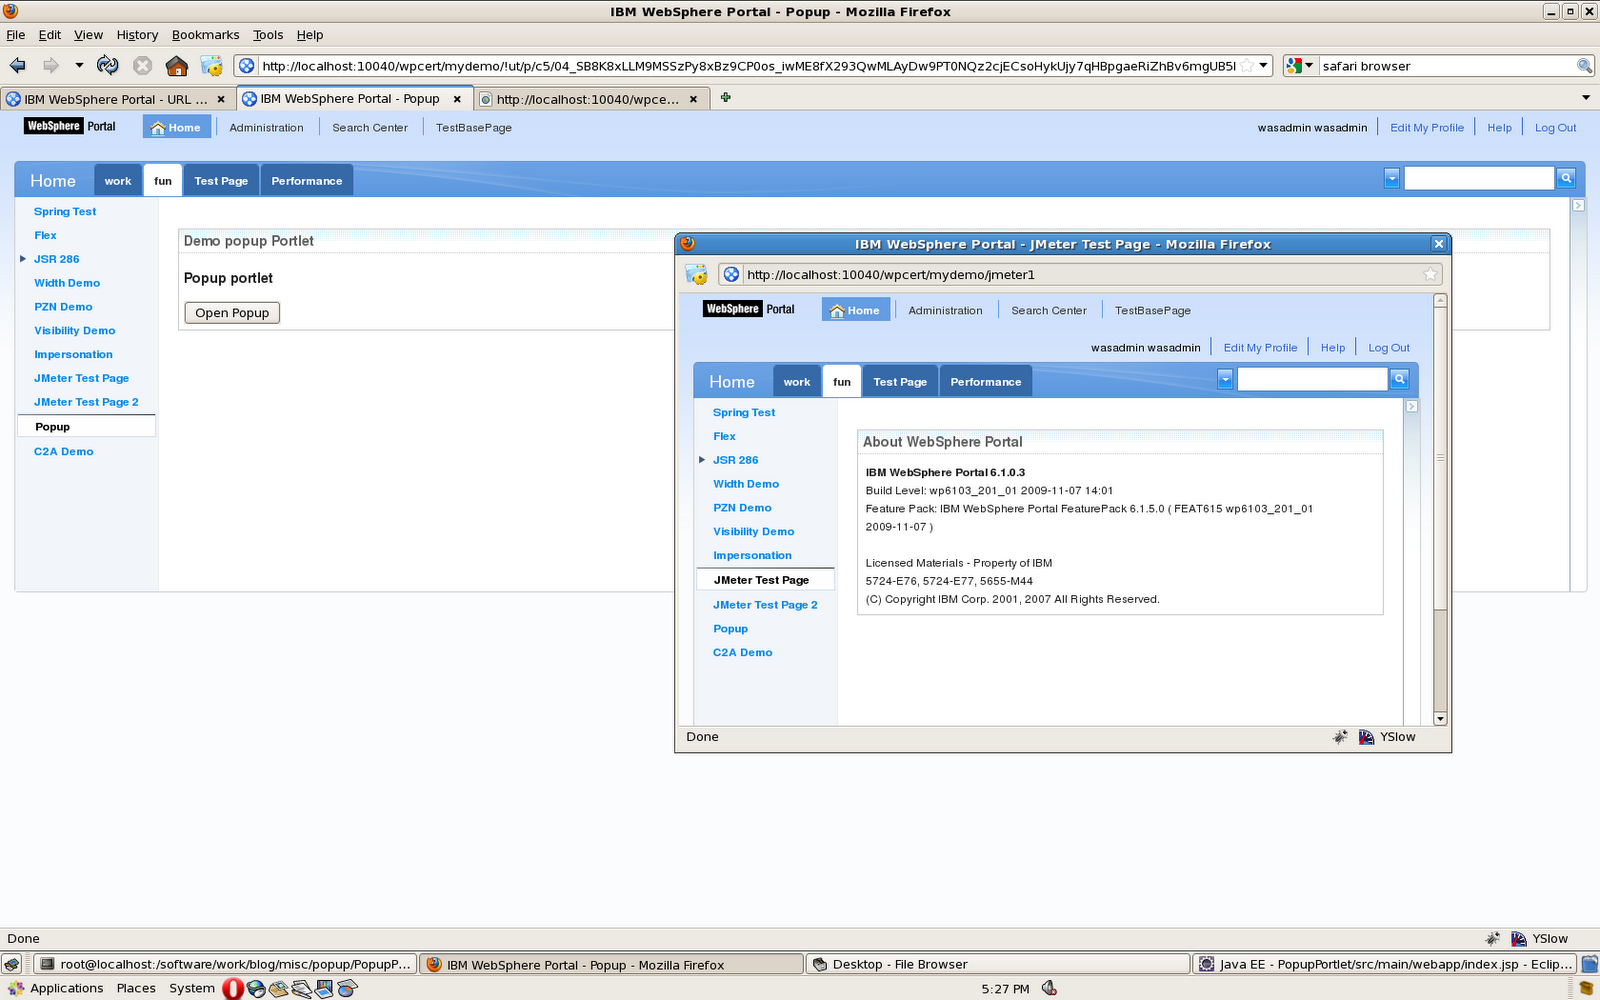1600x1000 pixels.
Task: Select the 'work' tab in main portal
Action: pyautogui.click(x=118, y=181)
